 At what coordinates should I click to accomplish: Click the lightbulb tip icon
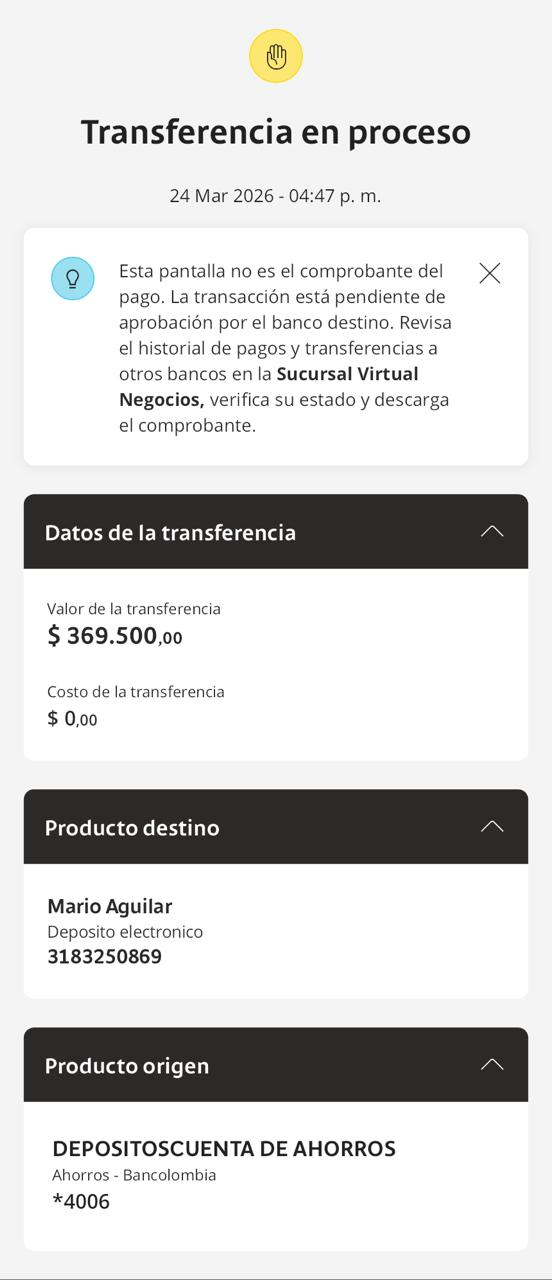[73, 279]
